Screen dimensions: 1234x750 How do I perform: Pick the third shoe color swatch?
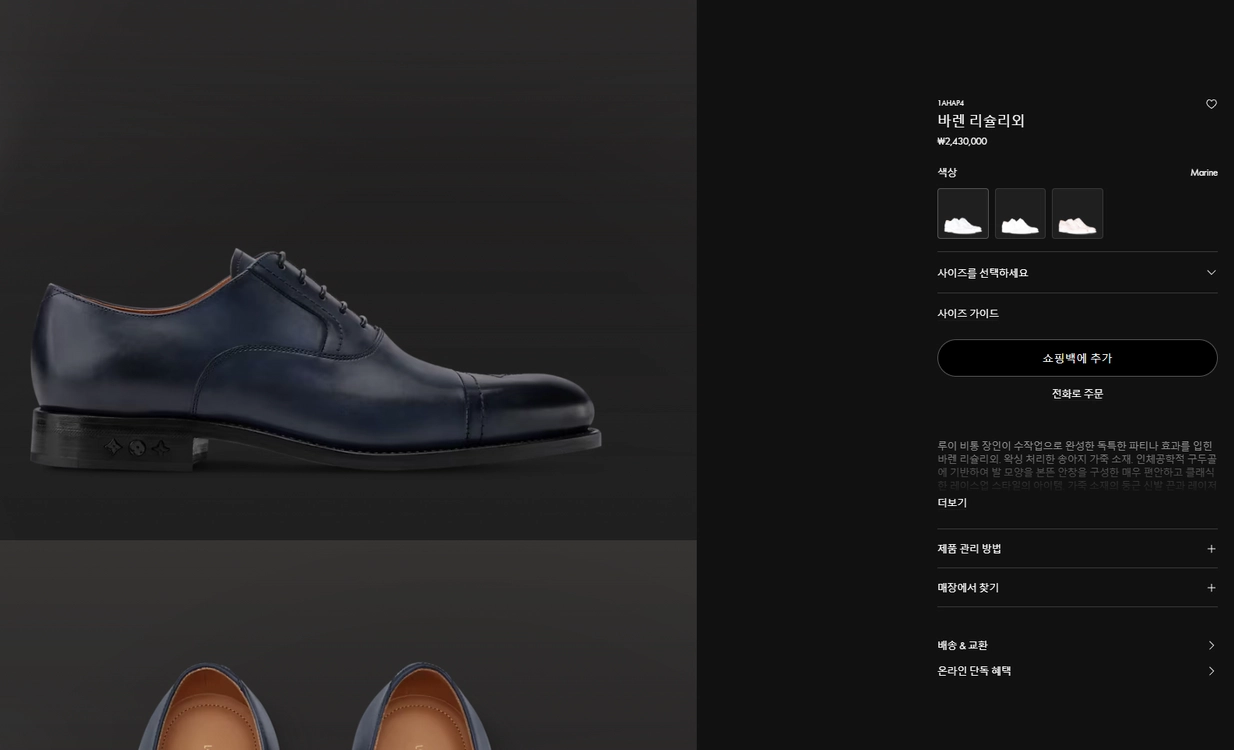tap(1077, 213)
